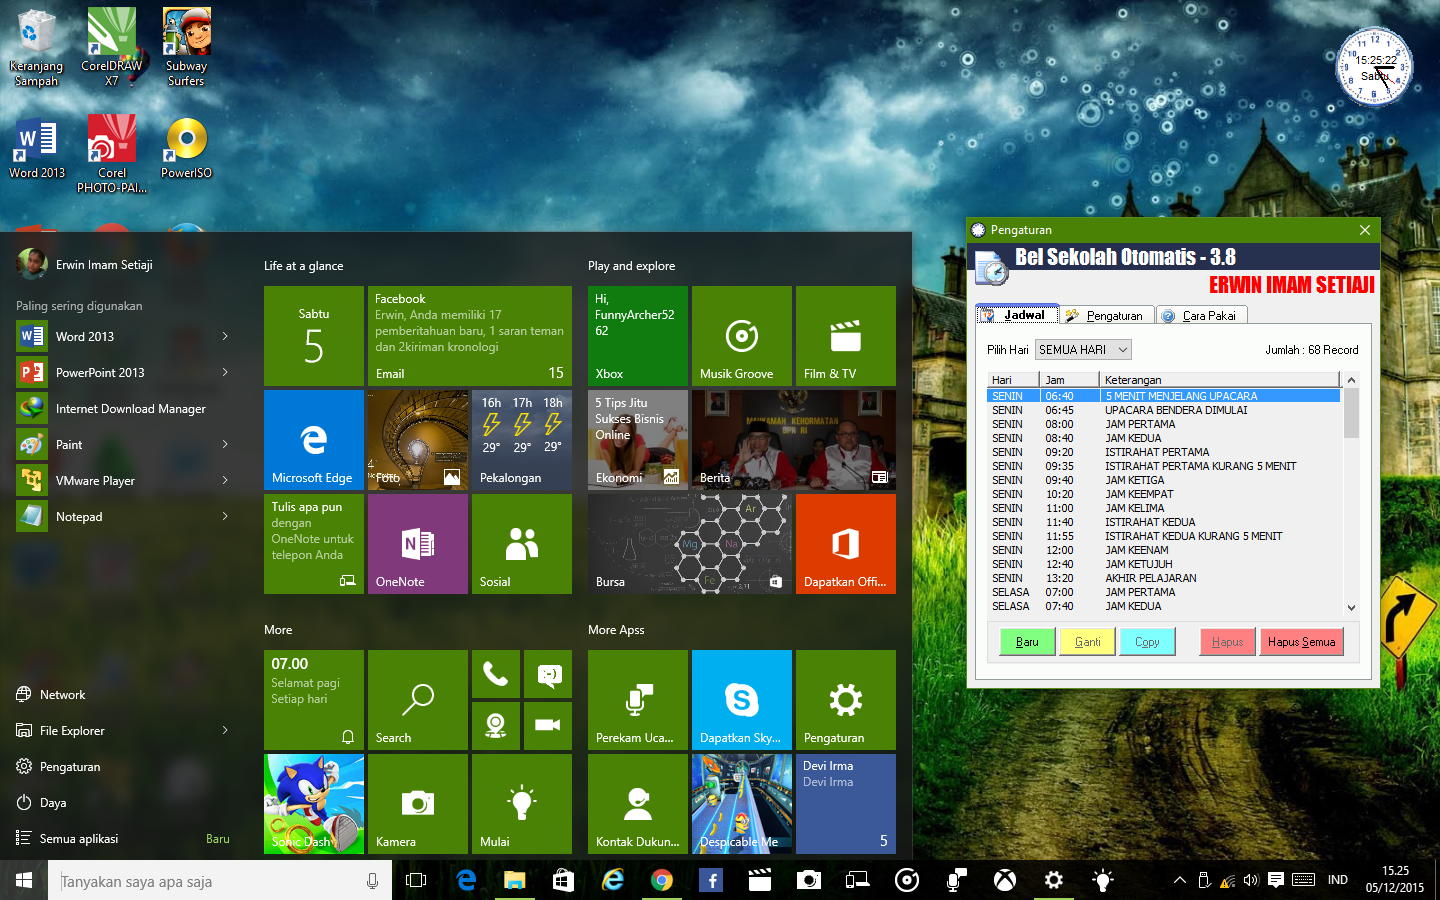
Task: Open Task View on the taskbar
Action: point(416,880)
